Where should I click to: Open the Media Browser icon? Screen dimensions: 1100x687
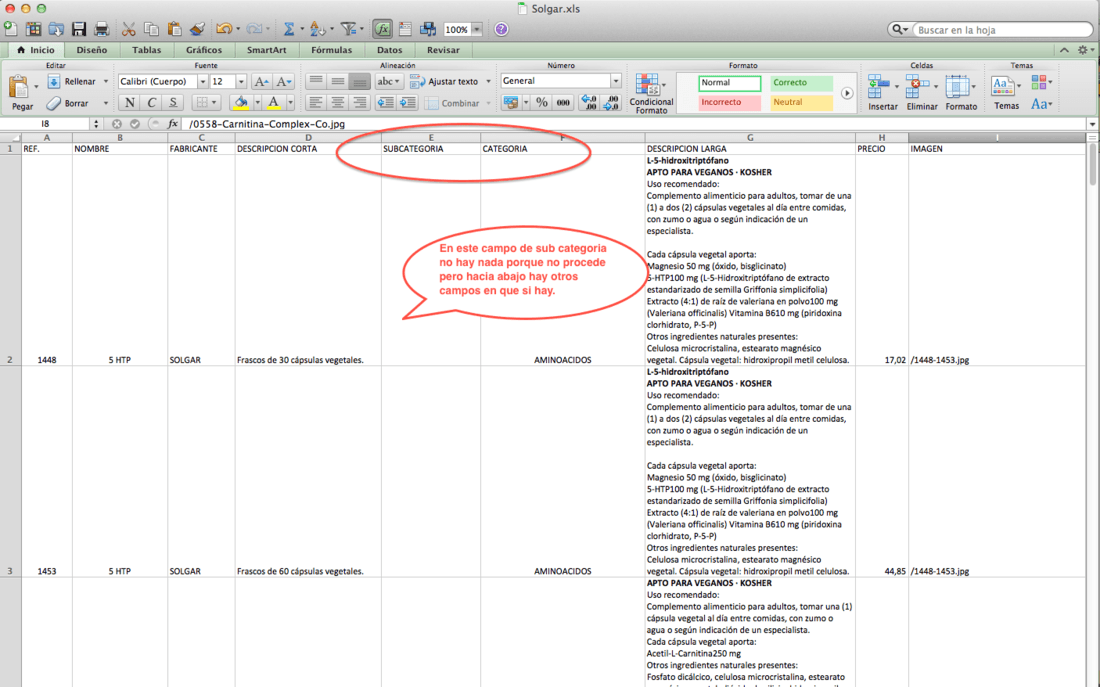pyautogui.click(x=428, y=29)
